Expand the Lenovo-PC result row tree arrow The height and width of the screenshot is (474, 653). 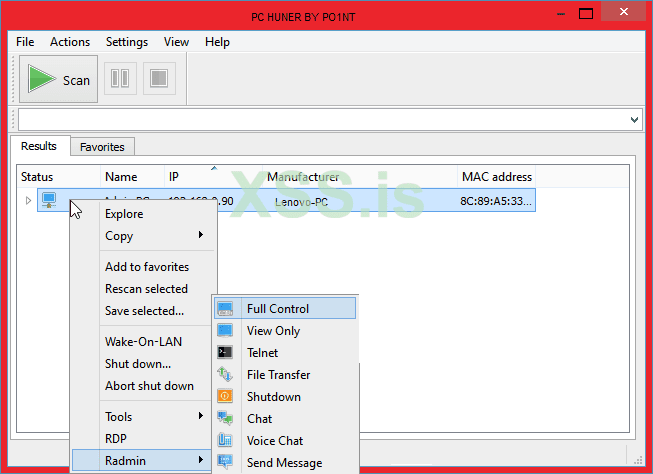[x=28, y=201]
